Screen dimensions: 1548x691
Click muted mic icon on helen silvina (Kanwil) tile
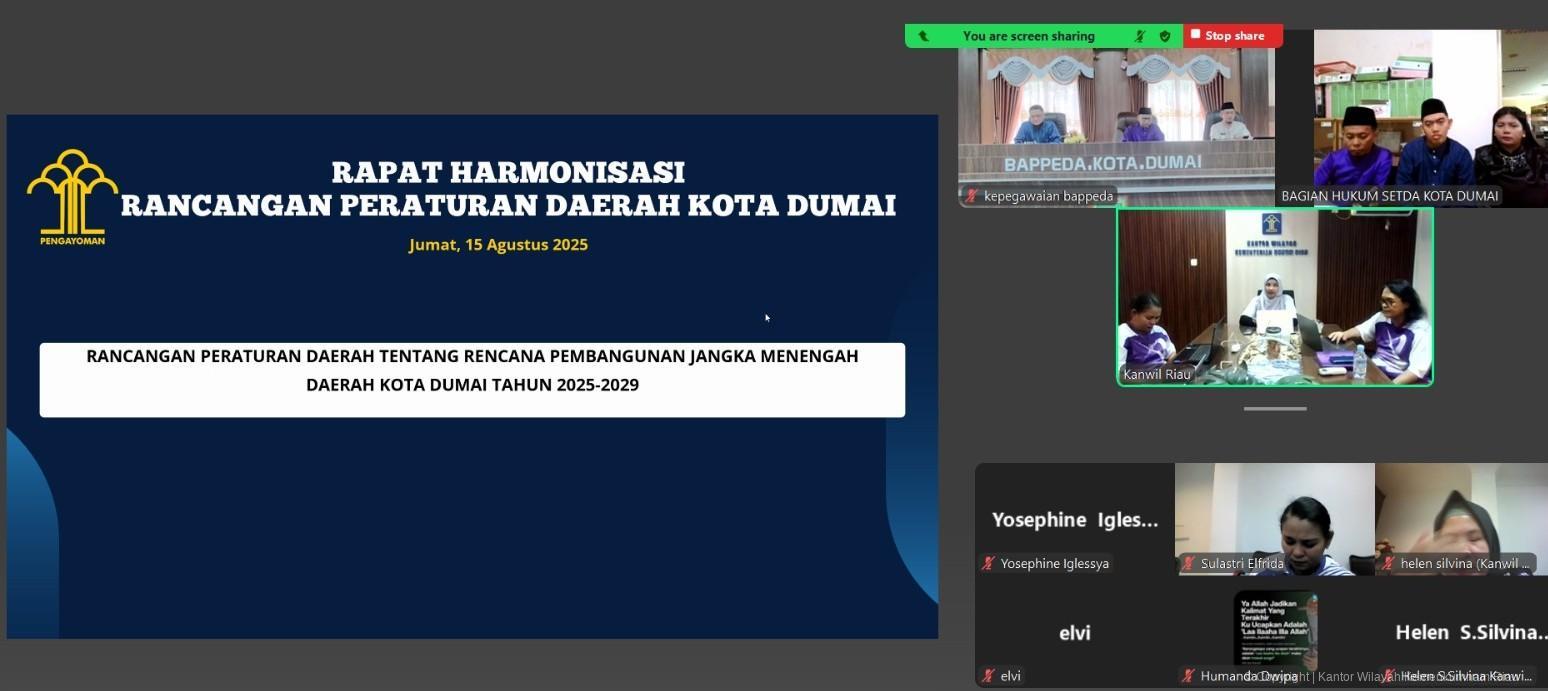pos(1388,564)
